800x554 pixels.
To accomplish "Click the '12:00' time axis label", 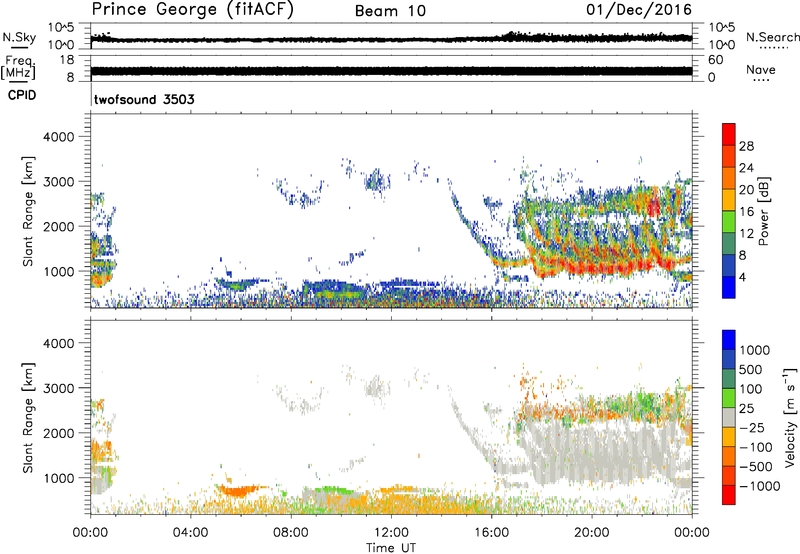I will [x=391, y=533].
